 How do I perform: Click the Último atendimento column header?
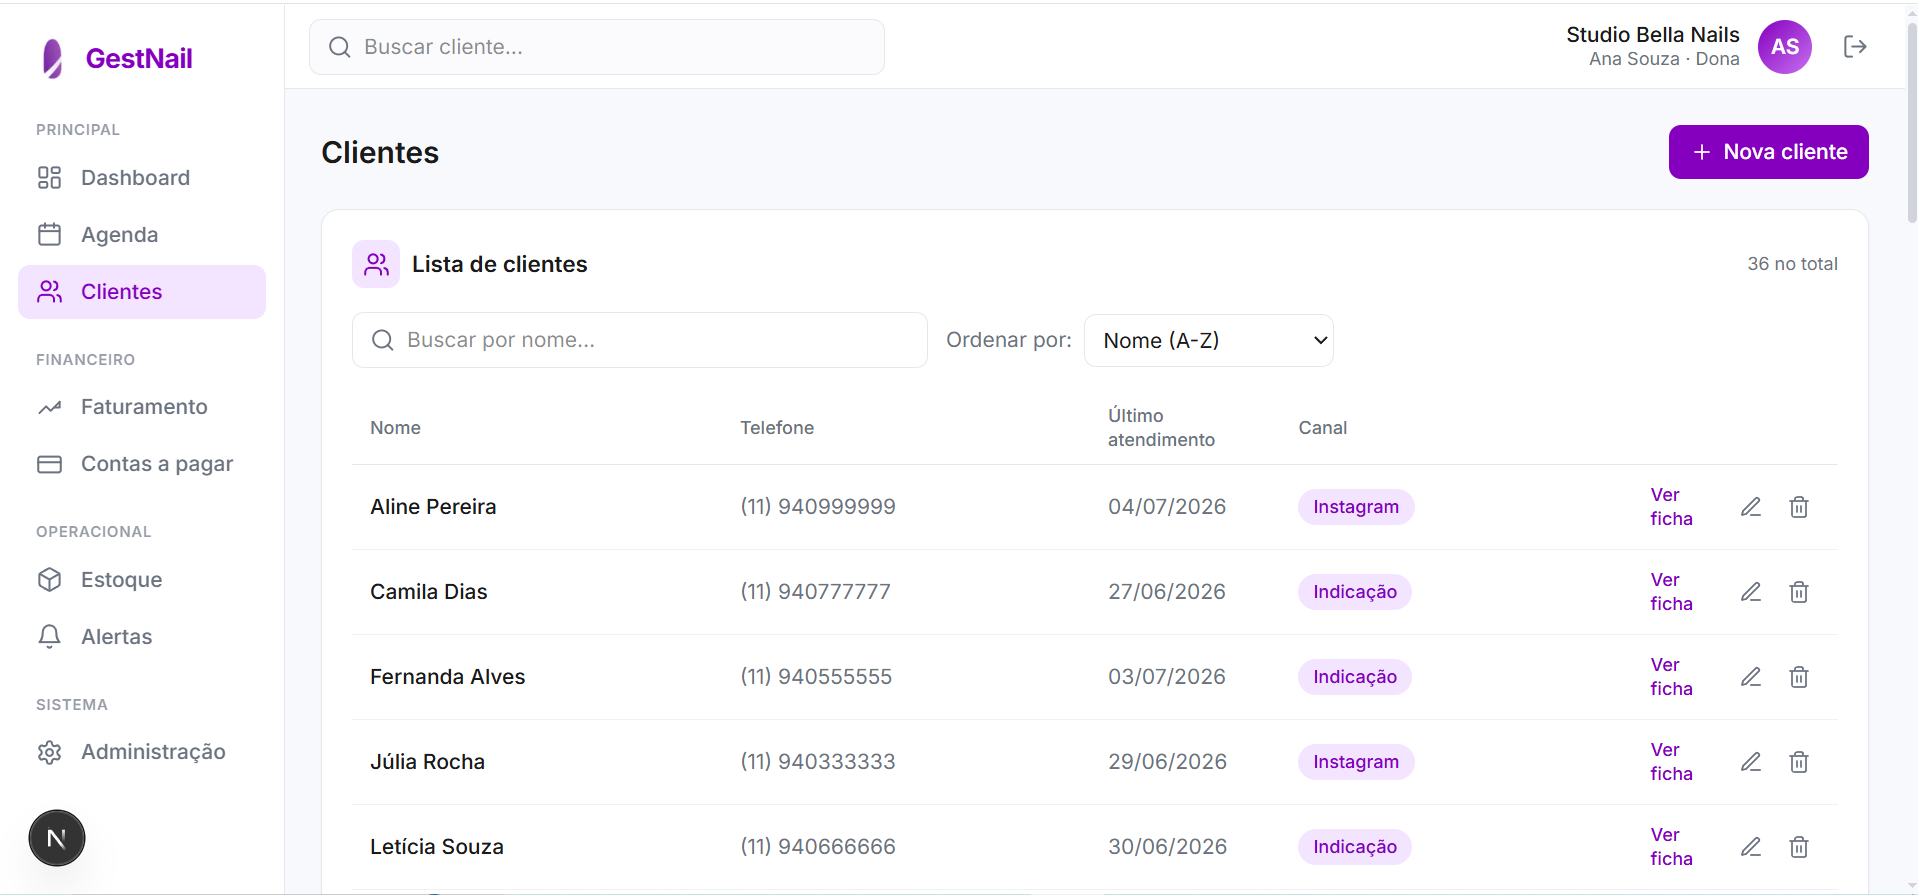point(1161,428)
